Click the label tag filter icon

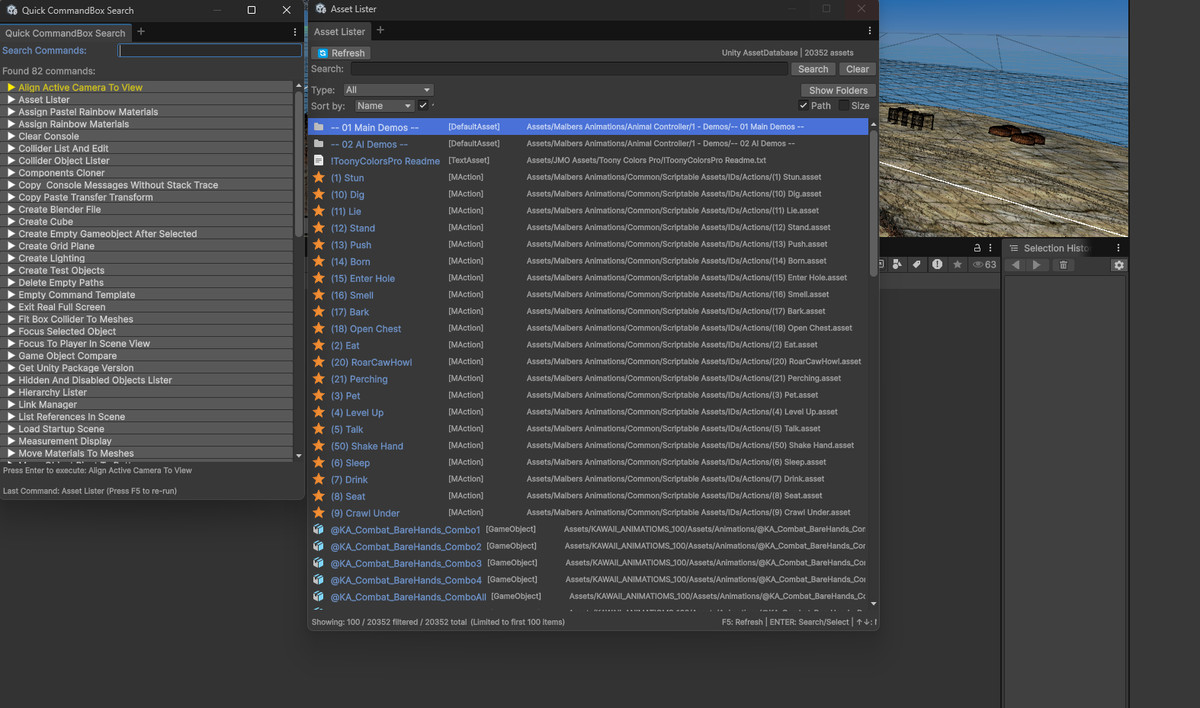(916, 265)
